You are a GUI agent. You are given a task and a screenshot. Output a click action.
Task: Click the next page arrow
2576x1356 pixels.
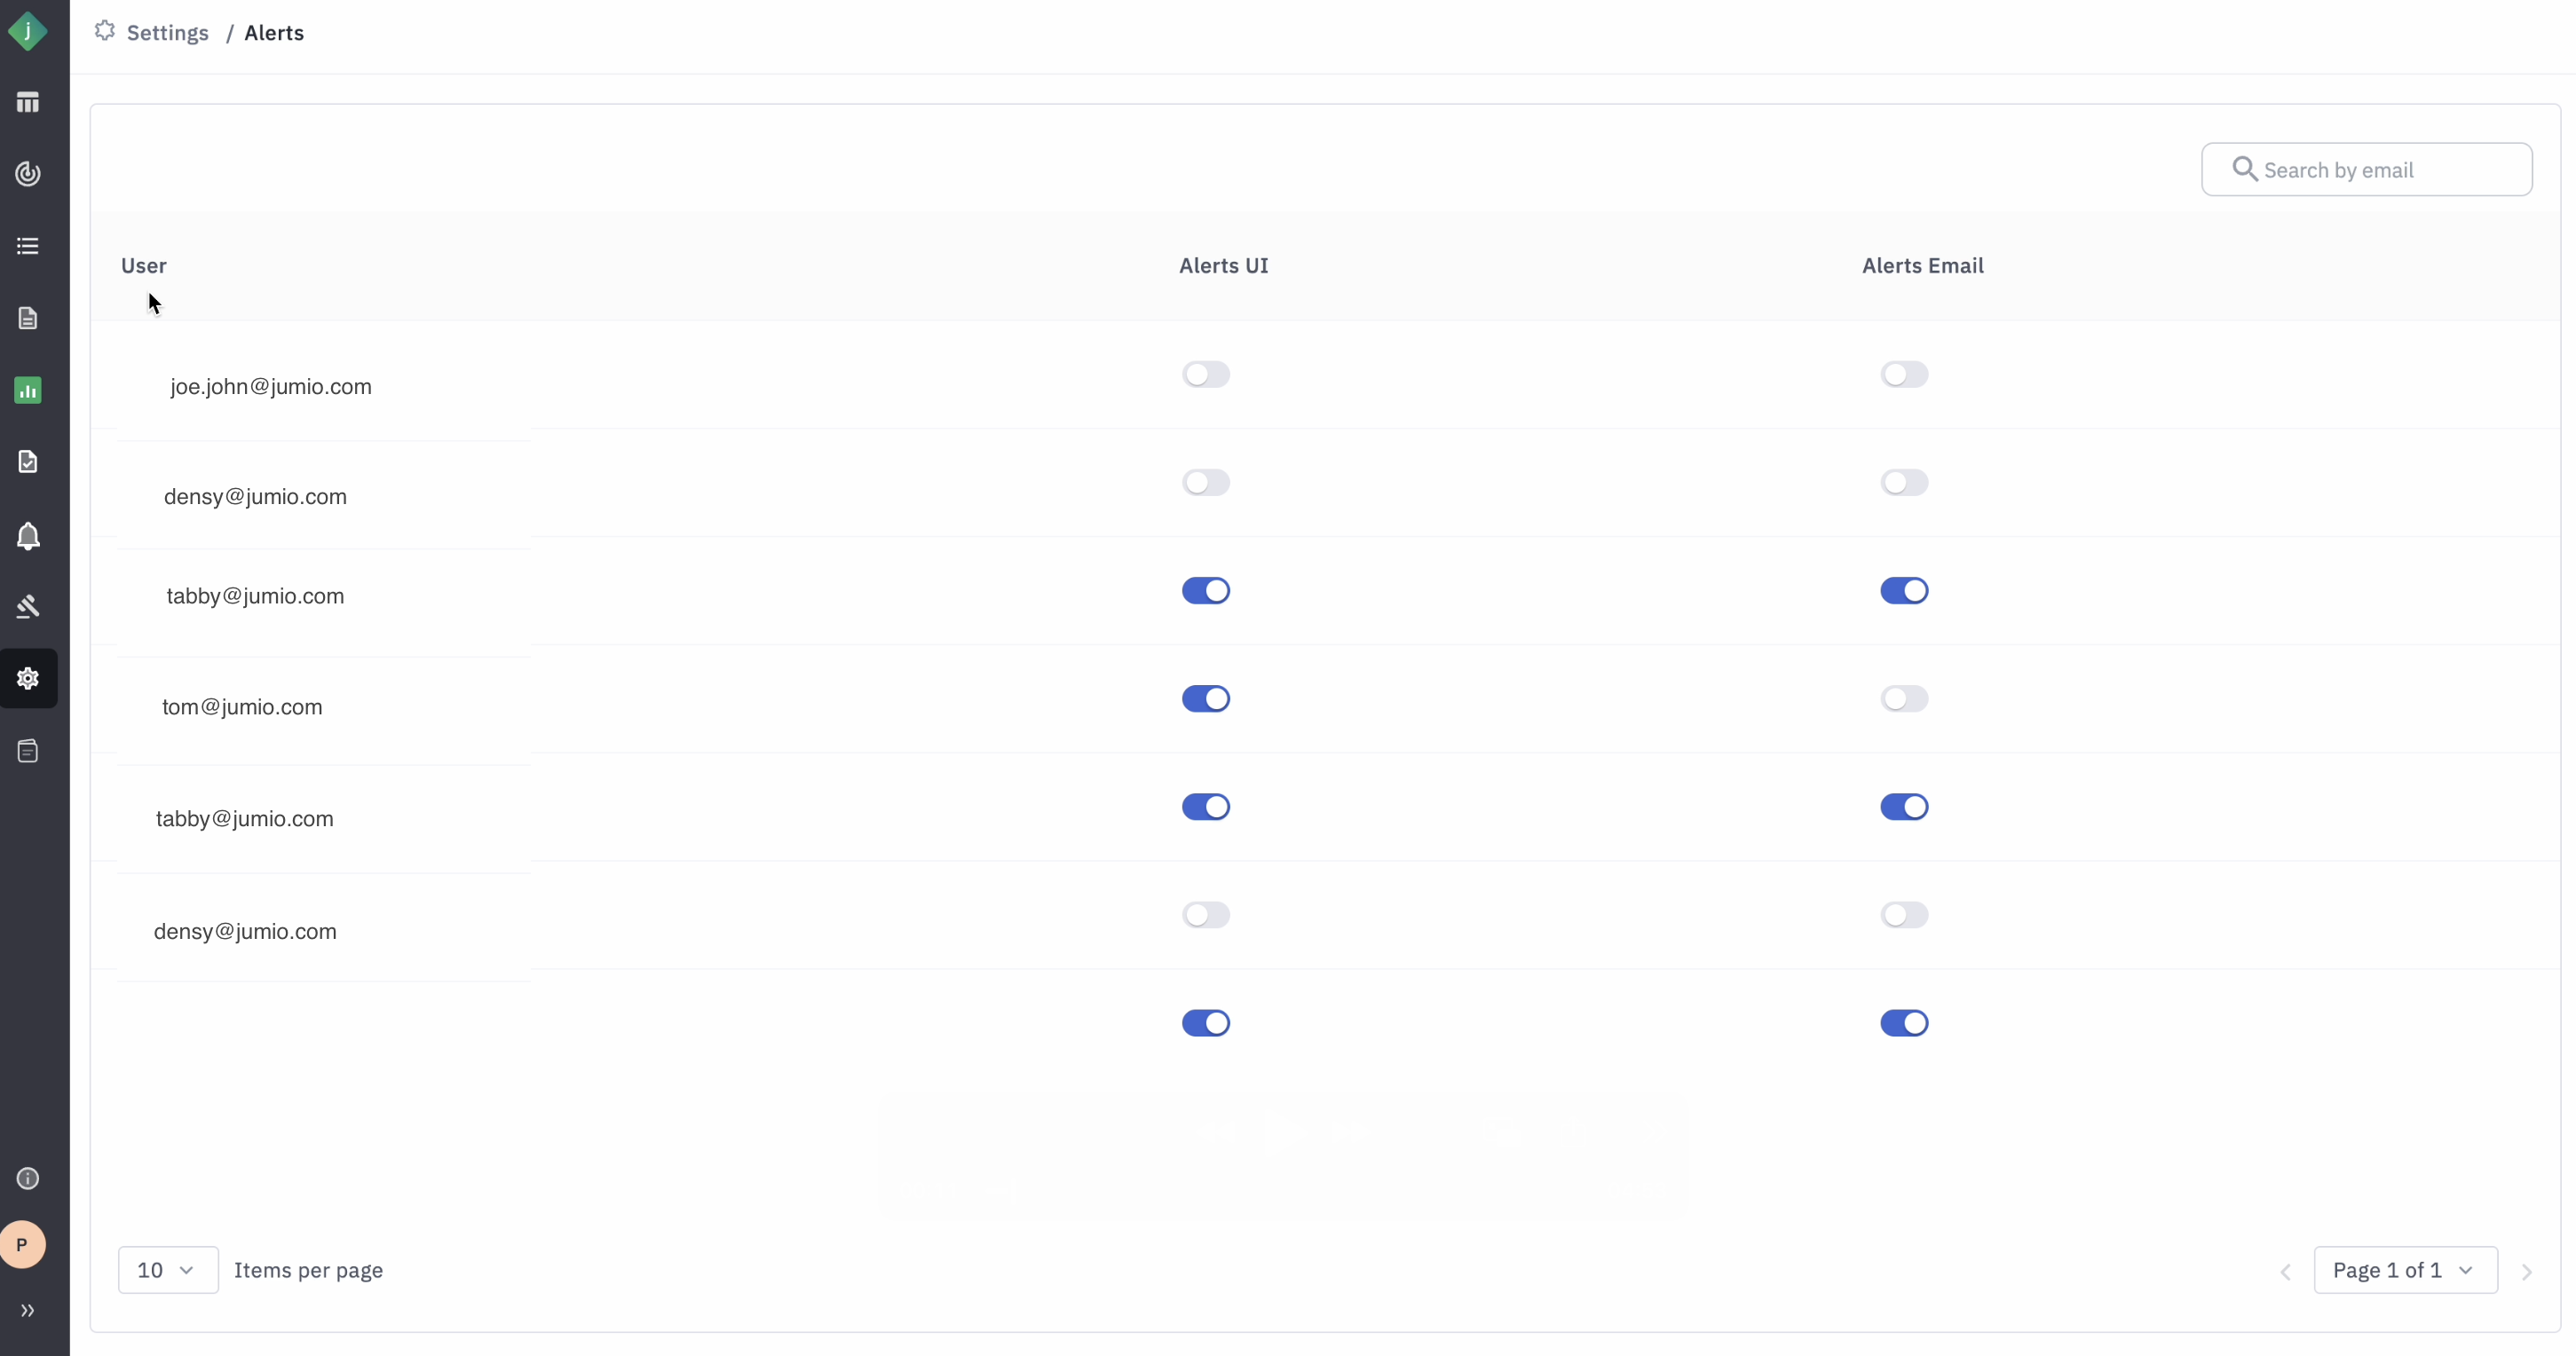(2527, 1272)
